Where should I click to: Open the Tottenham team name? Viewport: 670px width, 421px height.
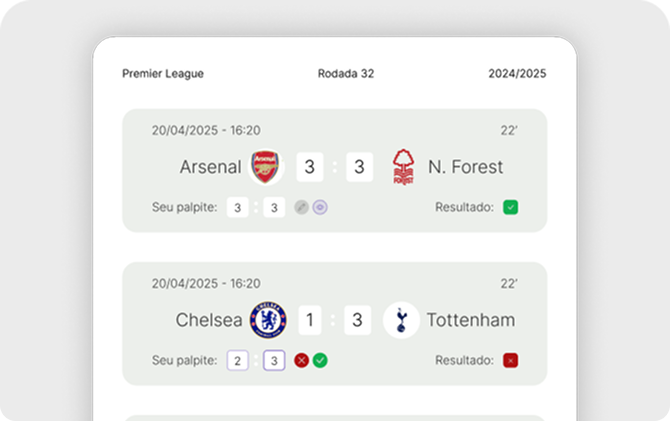(470, 320)
